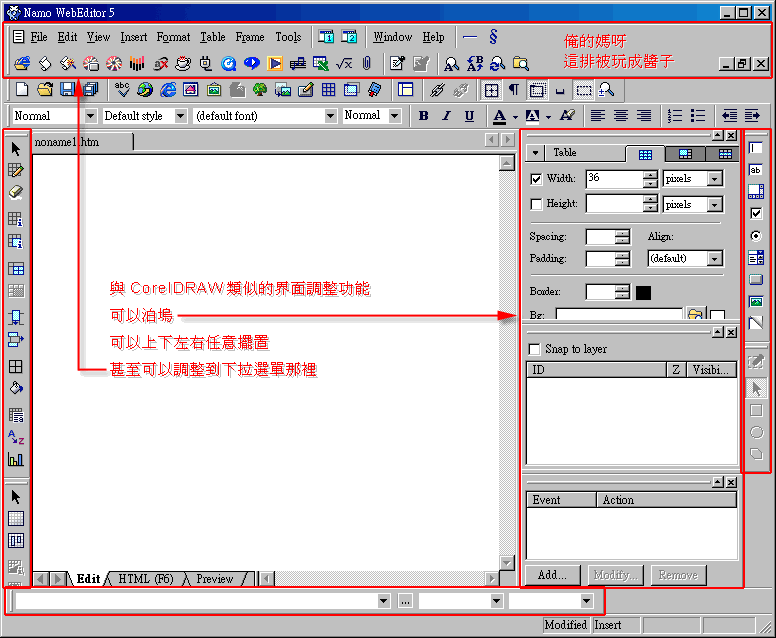The width and height of the screenshot is (776, 638).
Task: Click checkbox form element in right toolbar
Action: click(756, 213)
